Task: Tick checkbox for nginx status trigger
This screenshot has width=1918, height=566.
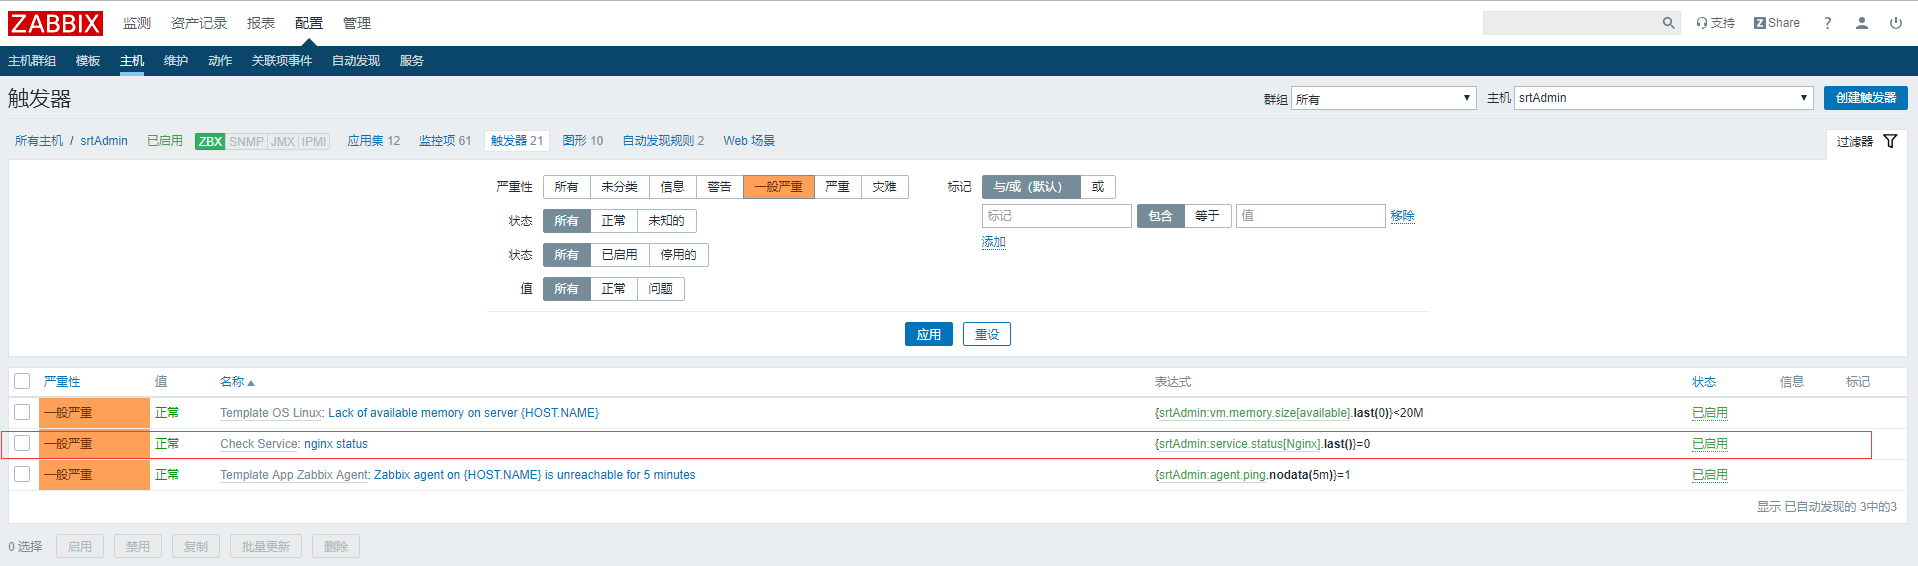Action: pyautogui.click(x=22, y=443)
